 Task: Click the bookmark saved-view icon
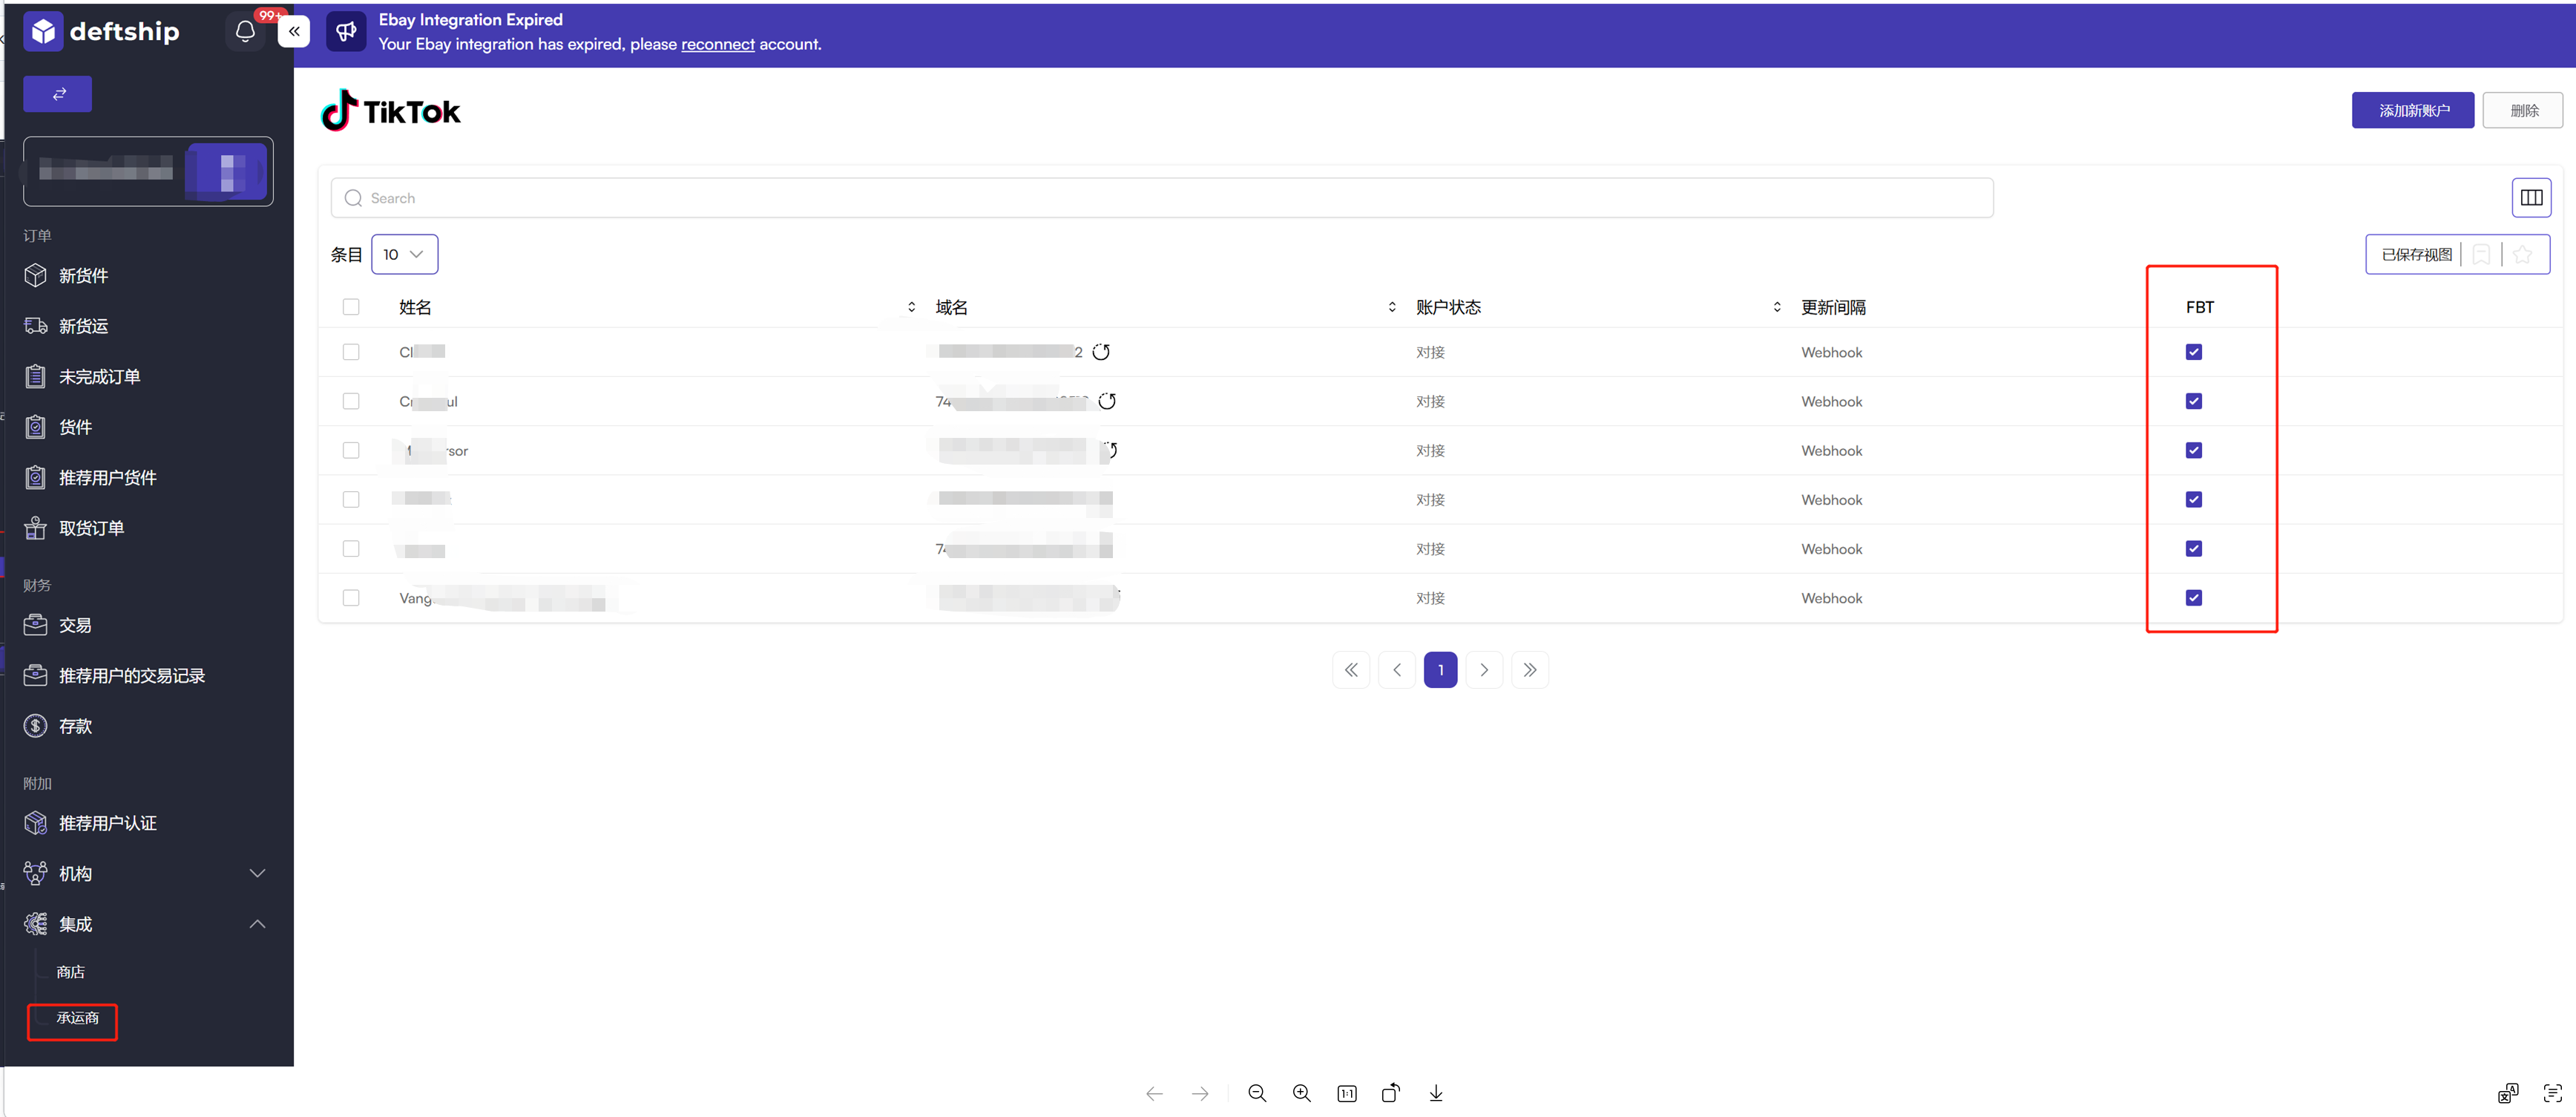(2481, 254)
